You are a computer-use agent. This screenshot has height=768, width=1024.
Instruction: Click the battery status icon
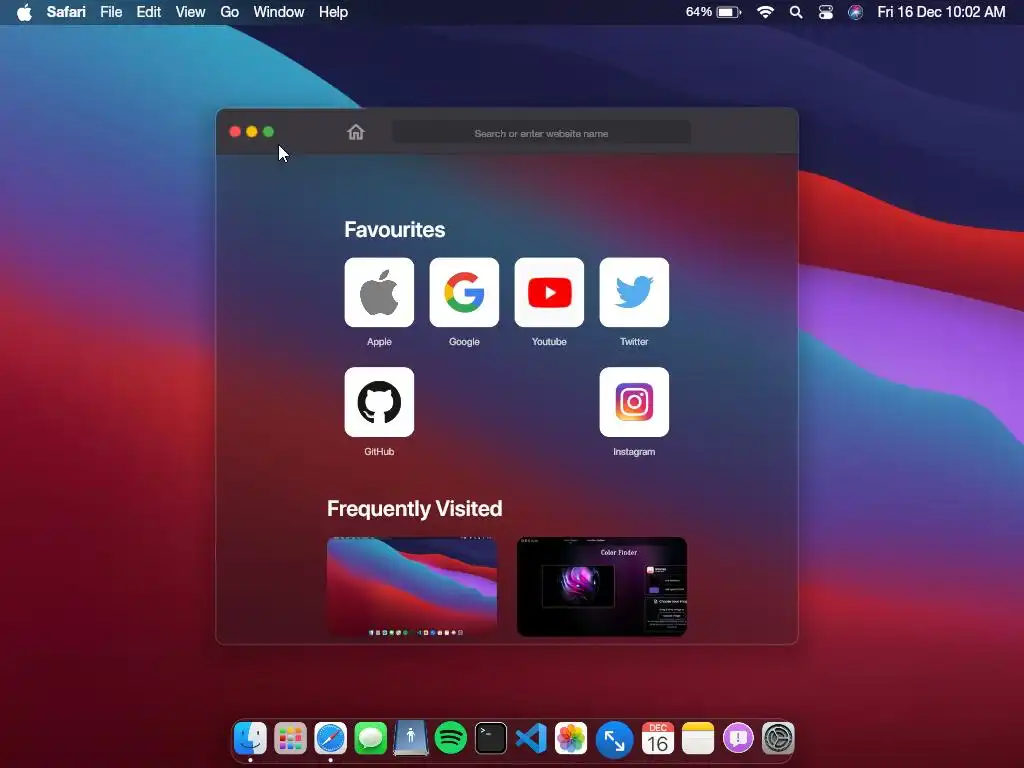729,12
